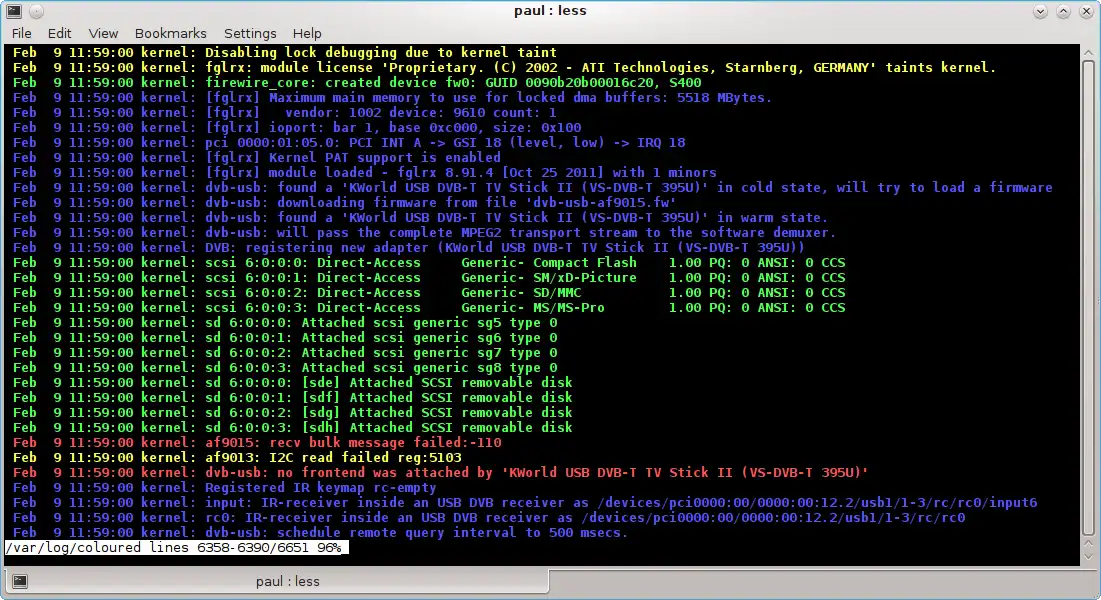Click the scrollbar down arrow at bottom
Image resolution: width=1101 pixels, height=600 pixels.
(1088, 556)
